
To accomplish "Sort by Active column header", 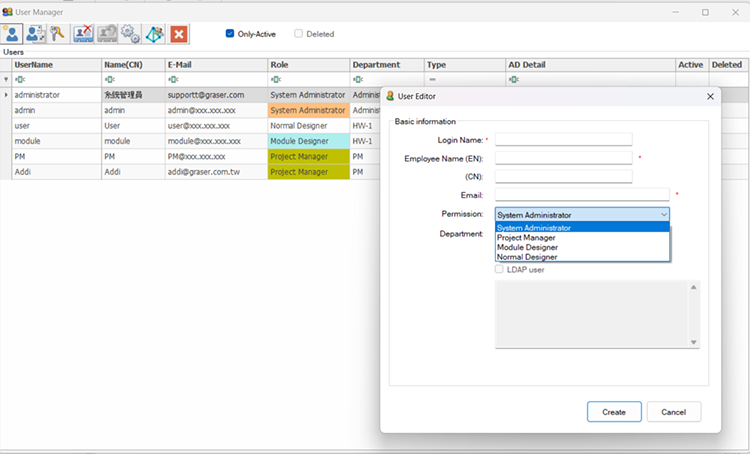I will (692, 65).
